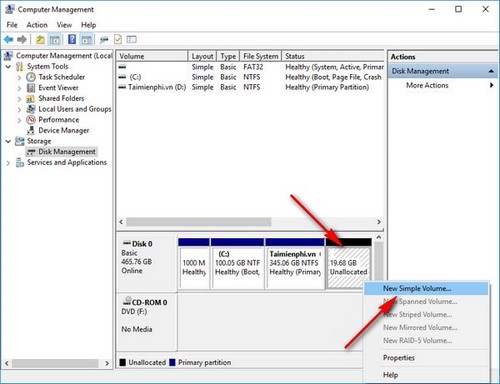Open the Help menu in menu bar

pyautogui.click(x=88, y=25)
